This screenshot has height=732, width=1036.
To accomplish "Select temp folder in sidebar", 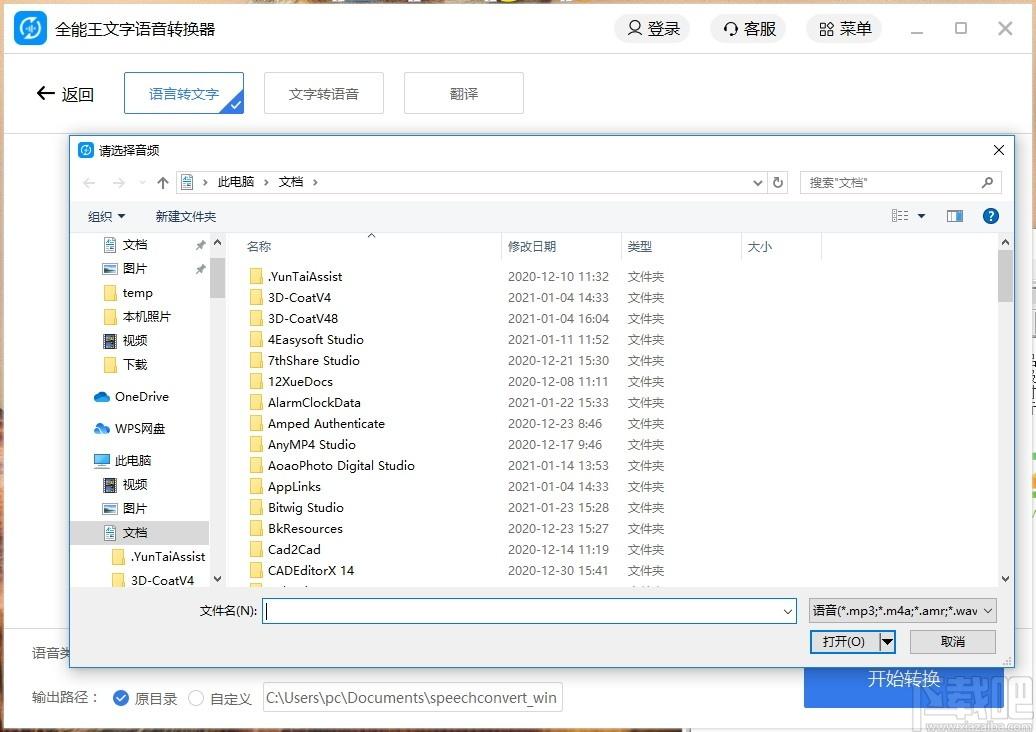I will pos(137,293).
